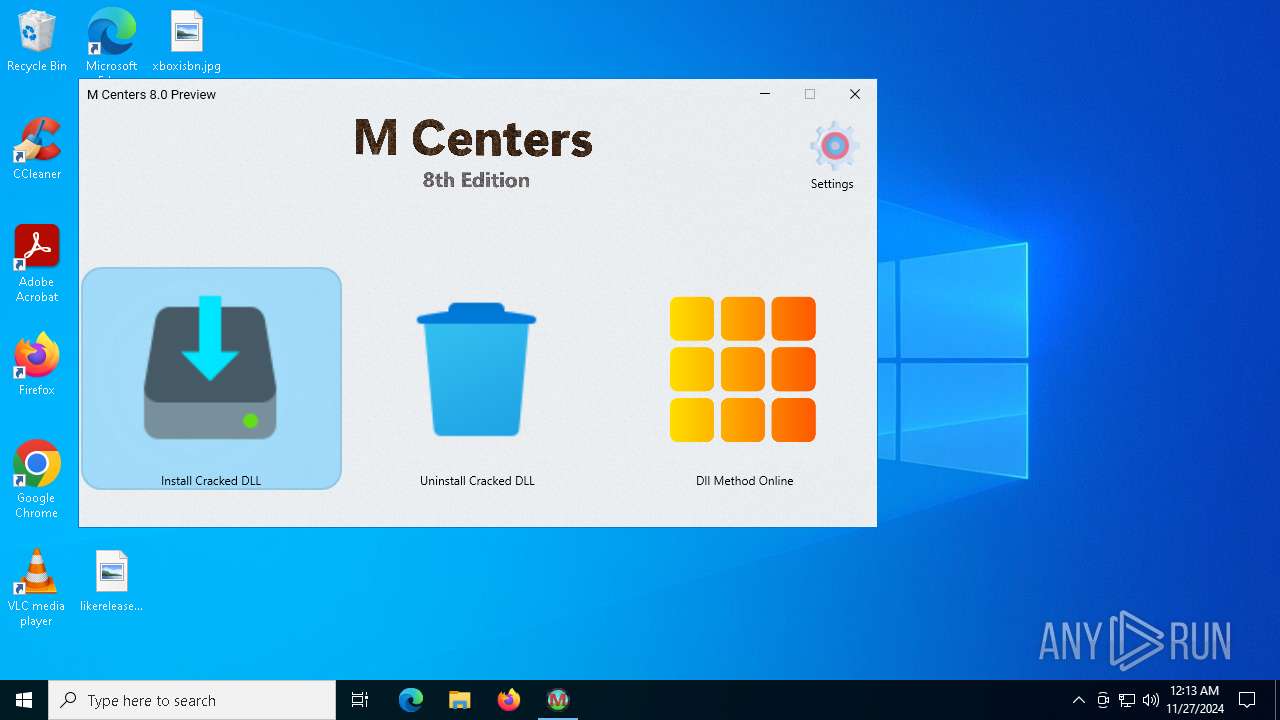1280x720 pixels.
Task: Click the Dll Method Online label
Action: [x=744, y=481]
